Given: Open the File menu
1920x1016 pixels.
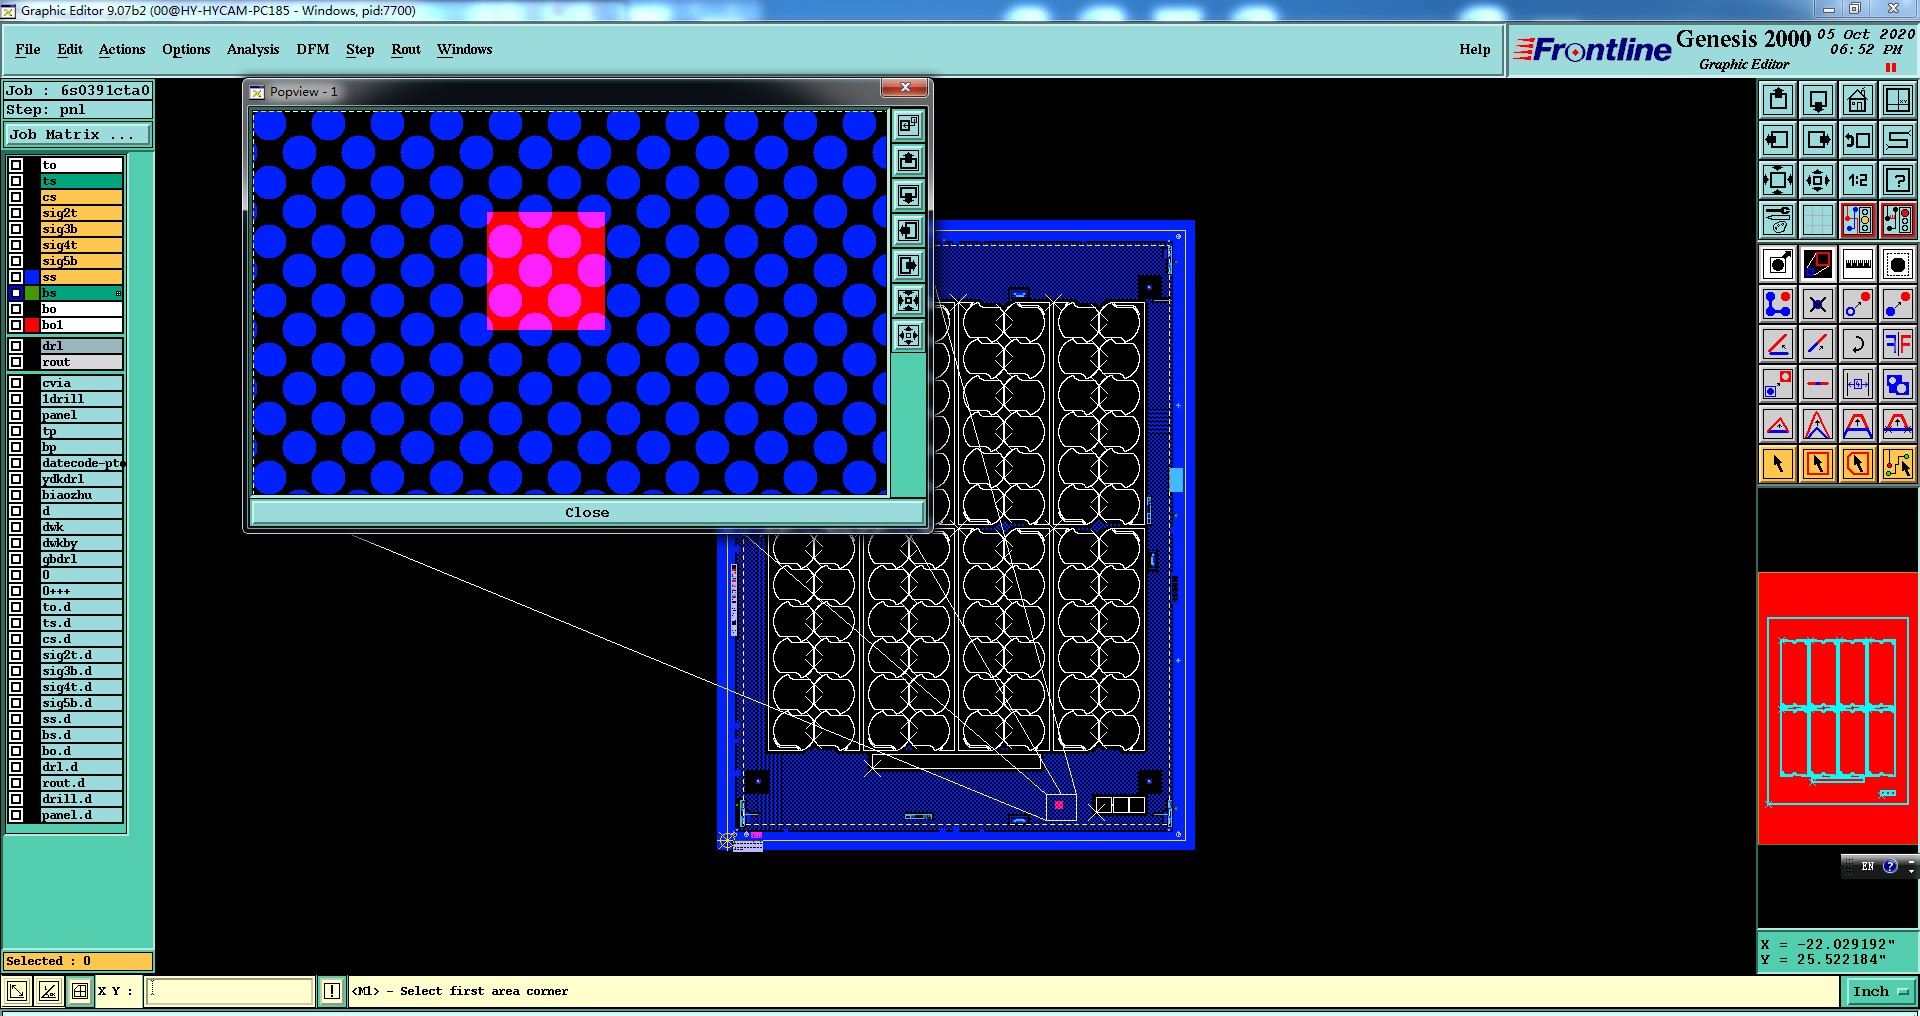Looking at the screenshot, I should click(28, 49).
